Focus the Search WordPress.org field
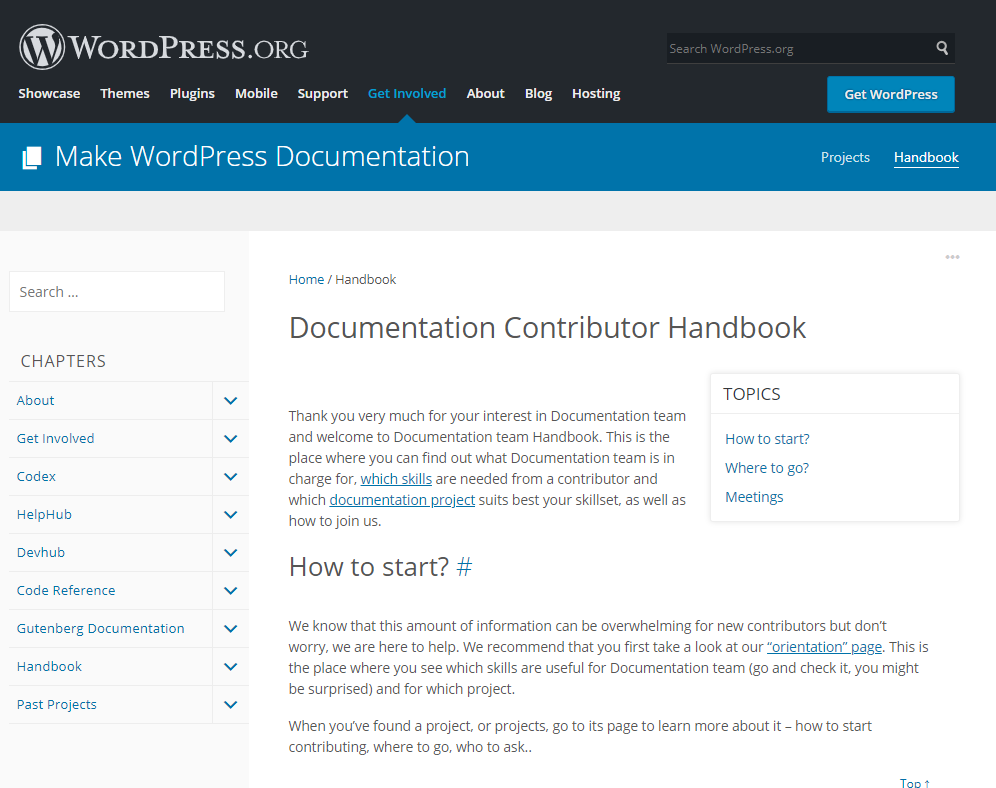This screenshot has height=788, width=996. click(800, 48)
